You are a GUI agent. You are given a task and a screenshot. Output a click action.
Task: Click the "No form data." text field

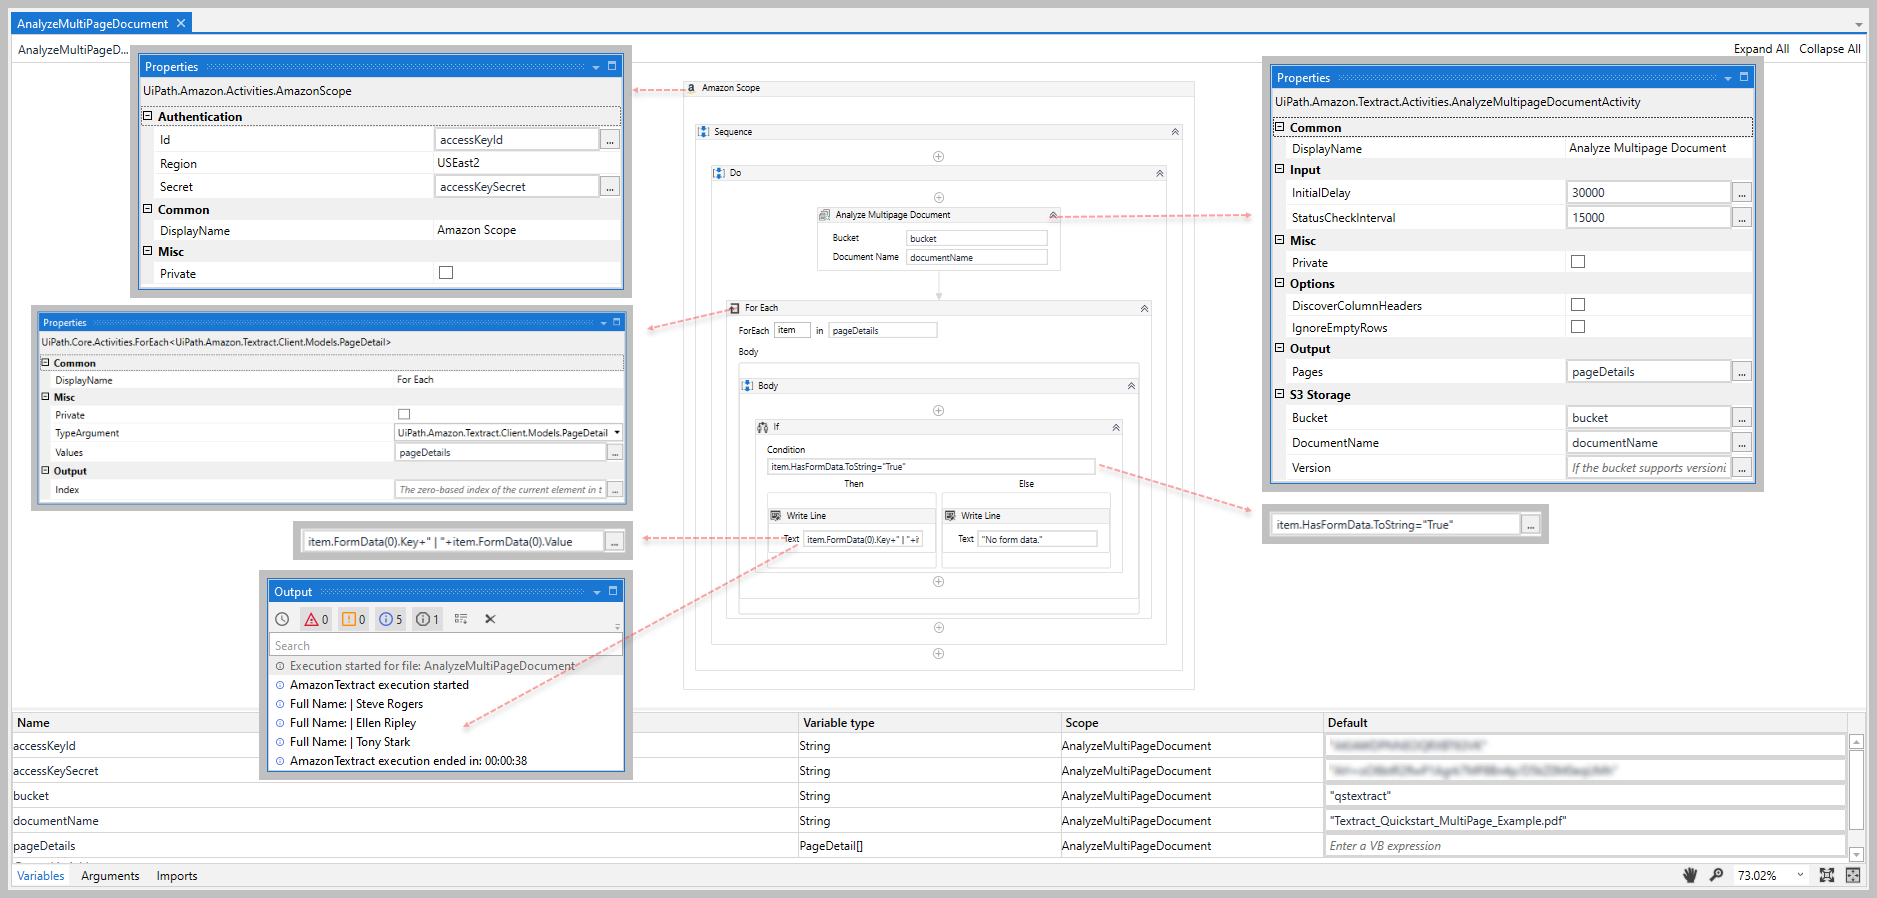click(1037, 539)
